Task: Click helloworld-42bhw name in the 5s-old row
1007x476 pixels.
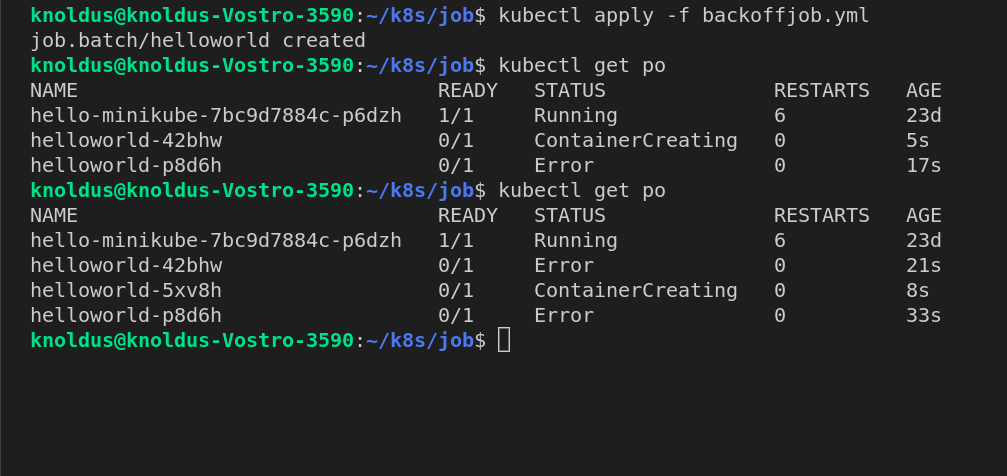Action: click(x=126, y=141)
